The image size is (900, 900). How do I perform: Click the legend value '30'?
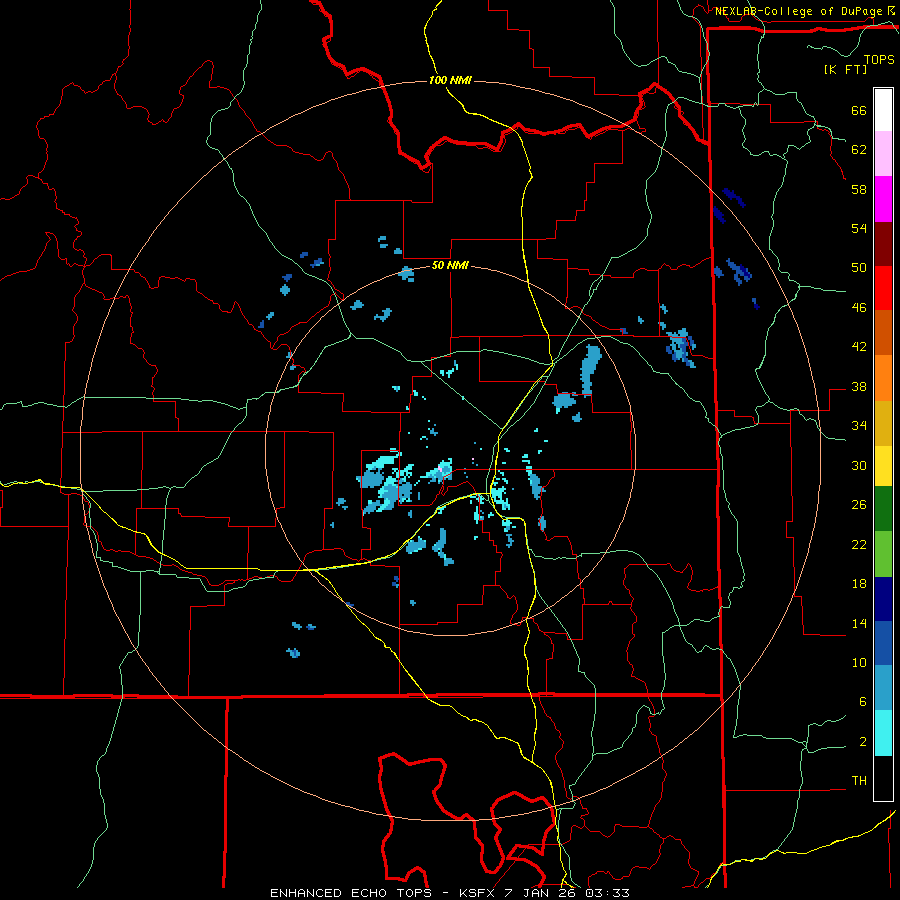point(859,465)
